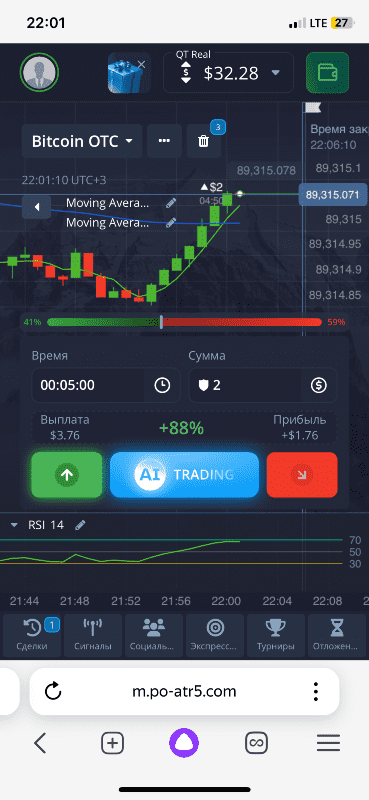Edit the RSI 14 indicator settings
The width and height of the screenshot is (369, 800).
click(80, 525)
